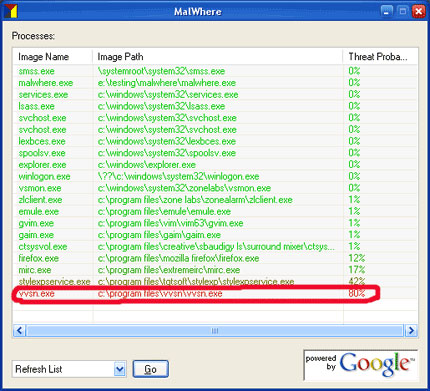Viewport: 430px width, 391px height.
Task: Select the gaim.exe process row
Action: (215, 235)
